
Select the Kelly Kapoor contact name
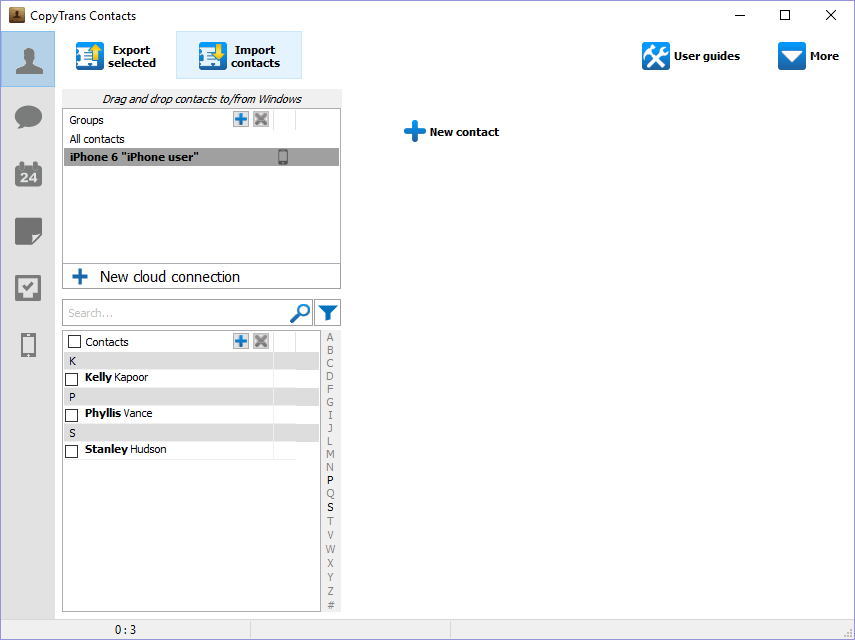point(116,377)
